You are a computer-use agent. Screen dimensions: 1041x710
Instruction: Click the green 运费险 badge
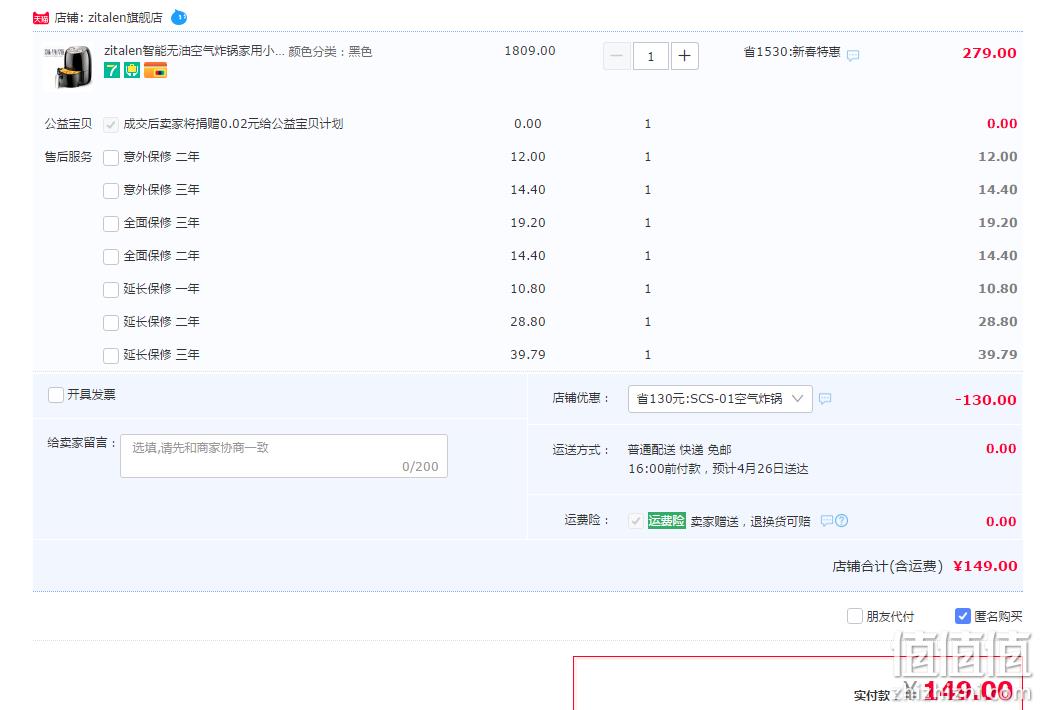(667, 521)
